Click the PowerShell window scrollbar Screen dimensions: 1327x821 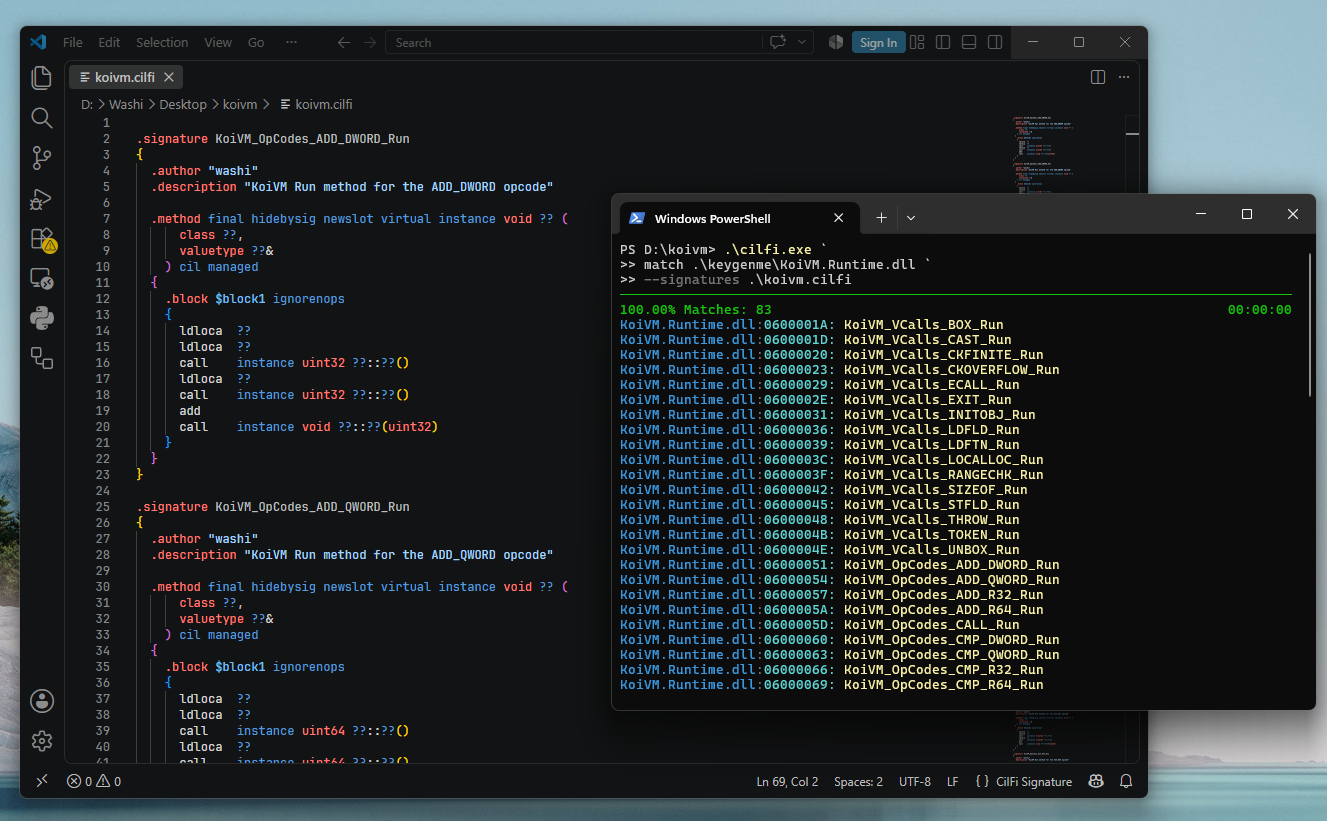[x=1309, y=325]
